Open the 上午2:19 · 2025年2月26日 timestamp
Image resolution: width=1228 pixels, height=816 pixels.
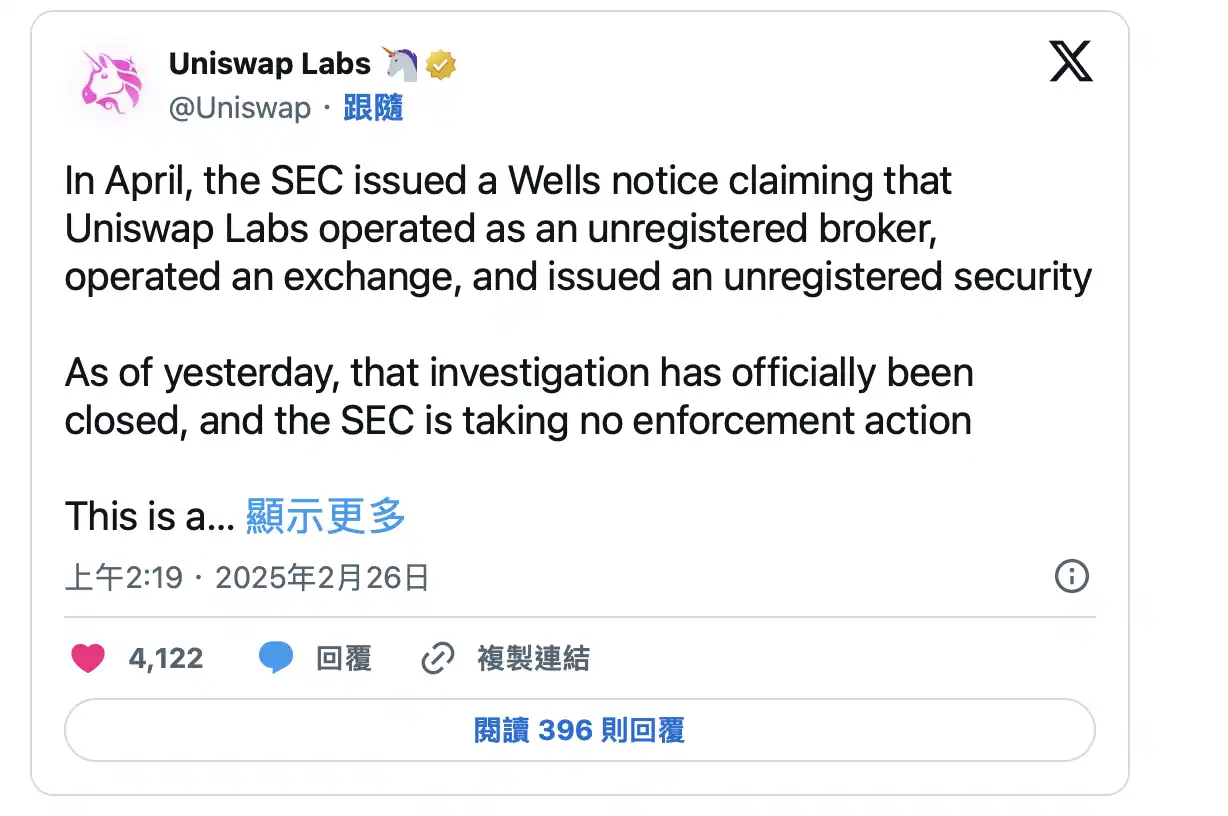pos(247,577)
